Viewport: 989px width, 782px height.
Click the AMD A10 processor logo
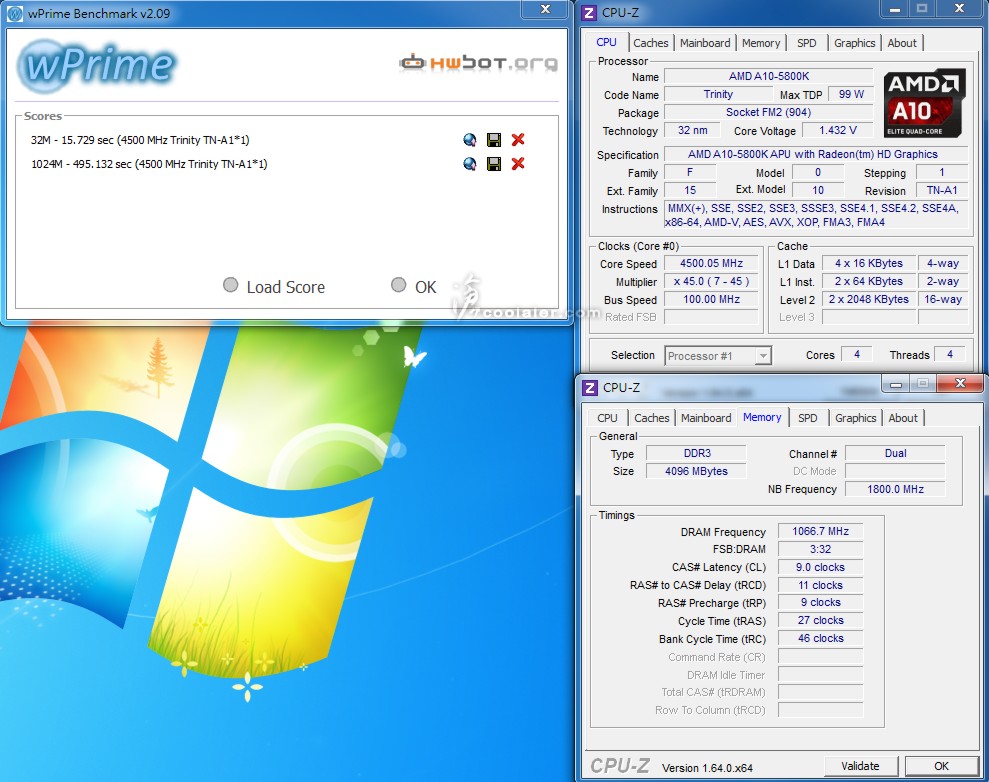tap(924, 103)
